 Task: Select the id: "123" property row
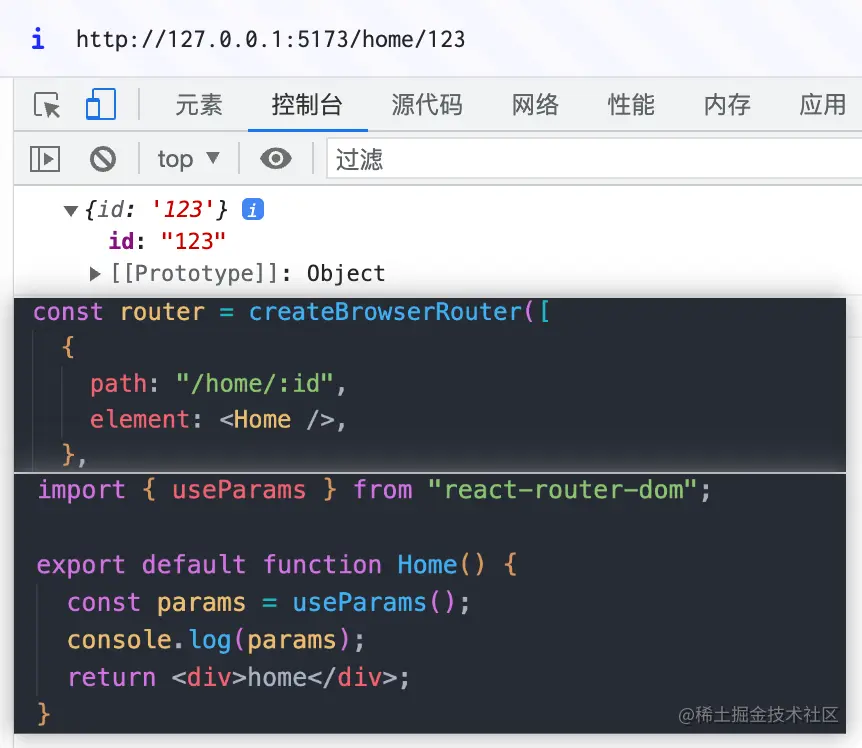167,241
